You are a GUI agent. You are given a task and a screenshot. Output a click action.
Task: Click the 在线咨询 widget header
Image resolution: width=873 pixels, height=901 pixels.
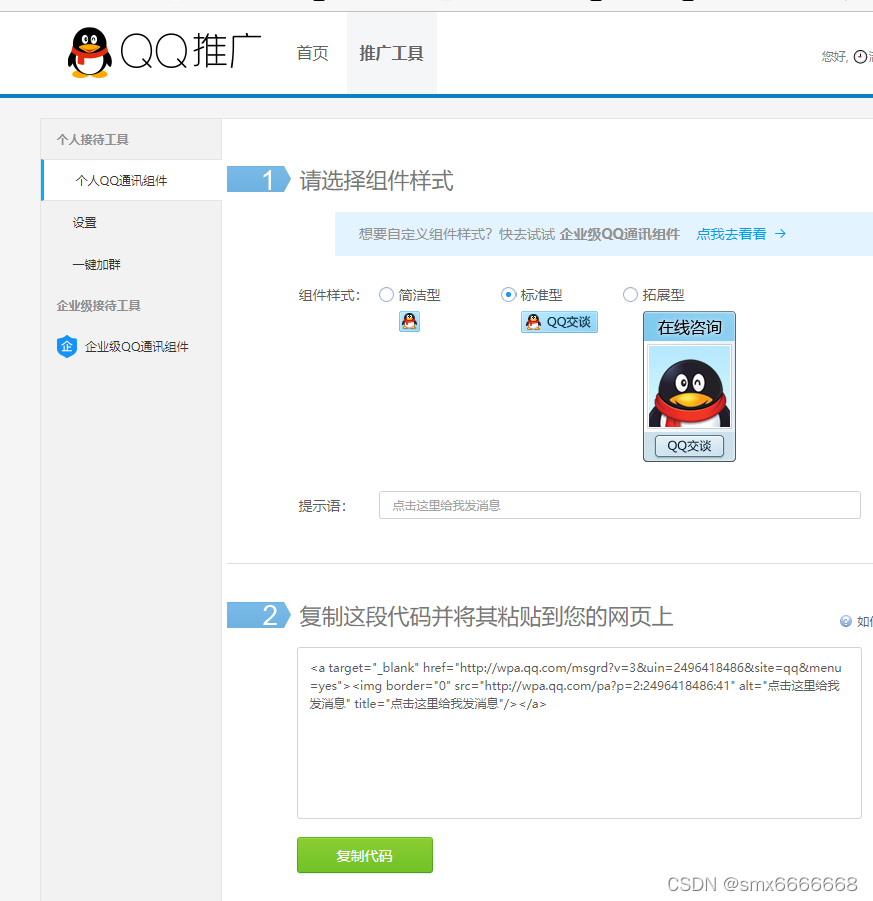689,327
